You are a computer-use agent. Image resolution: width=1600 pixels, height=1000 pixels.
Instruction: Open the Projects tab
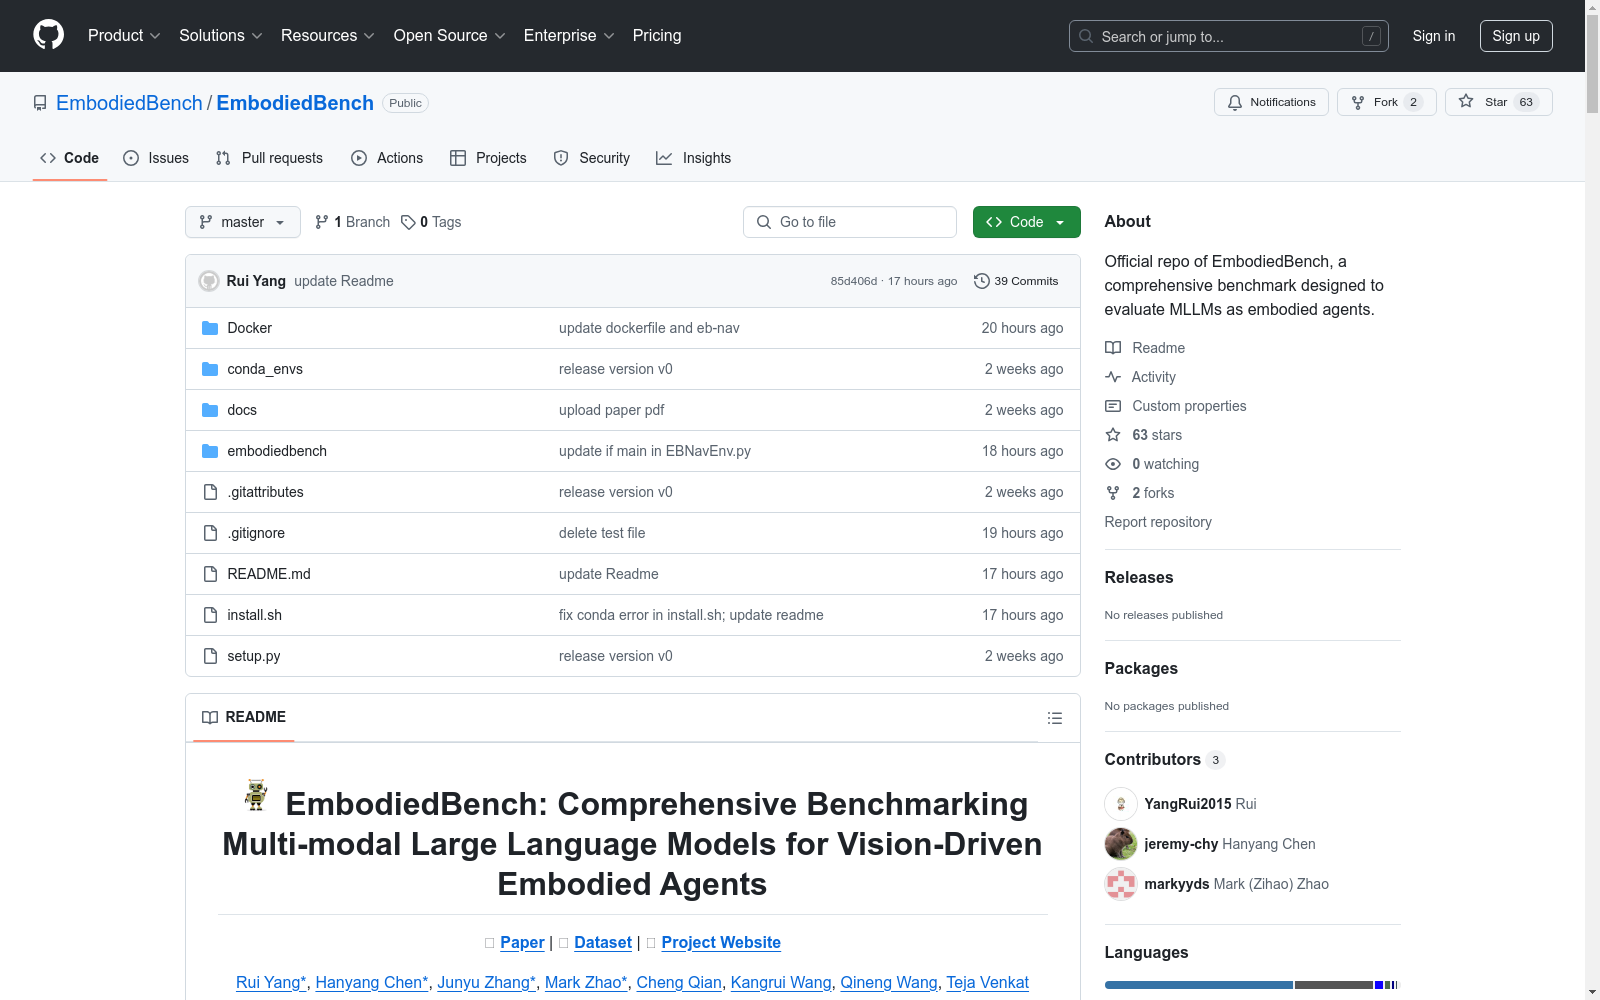488,158
